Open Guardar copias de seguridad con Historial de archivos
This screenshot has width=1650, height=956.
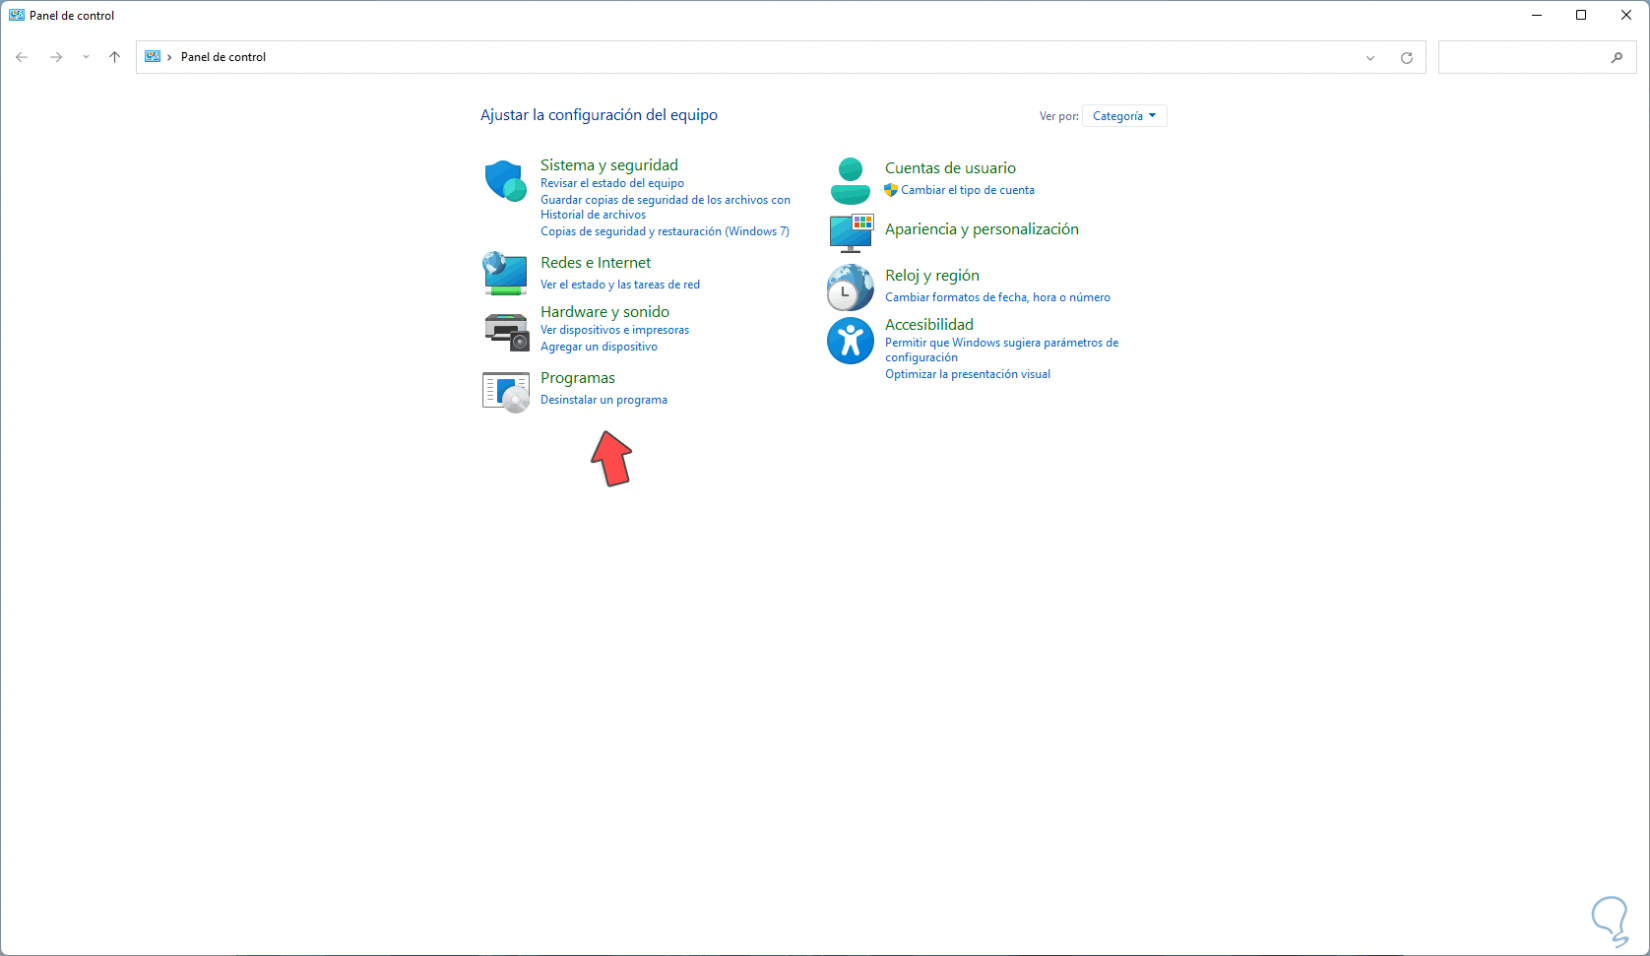[665, 207]
